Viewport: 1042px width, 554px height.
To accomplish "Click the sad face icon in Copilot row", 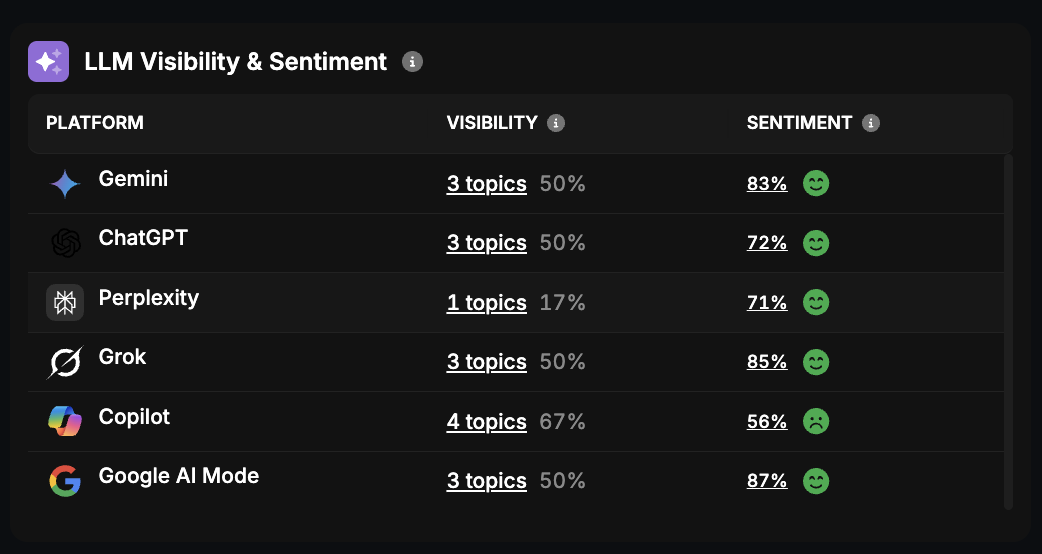I will [816, 422].
